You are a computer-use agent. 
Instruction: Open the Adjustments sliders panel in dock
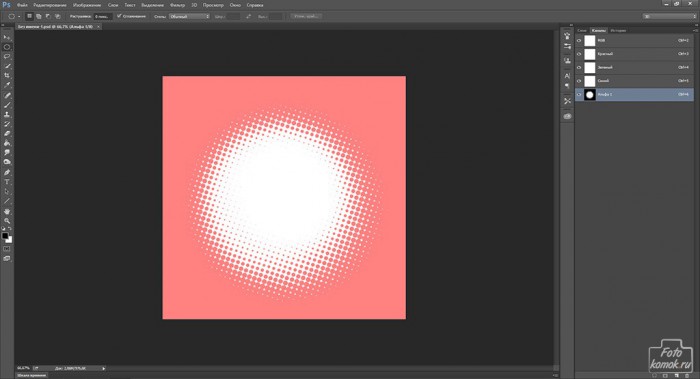567,46
